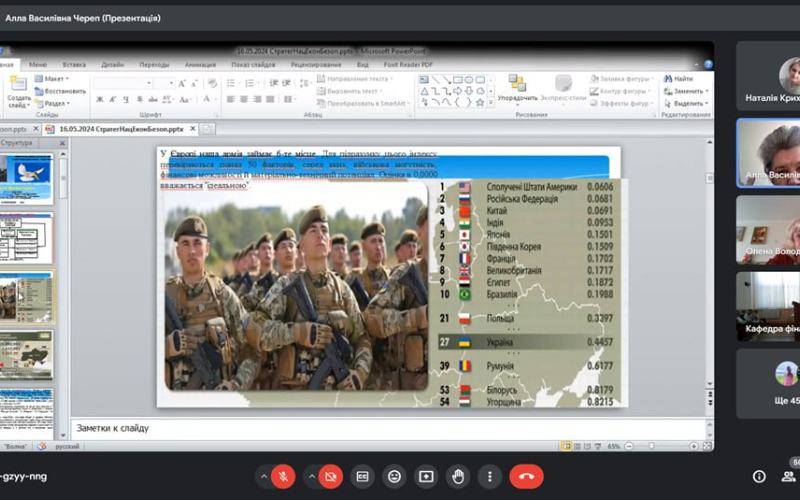This screenshot has height=500, width=800.
Task: Click the Present now screen-share icon
Action: 426,477
